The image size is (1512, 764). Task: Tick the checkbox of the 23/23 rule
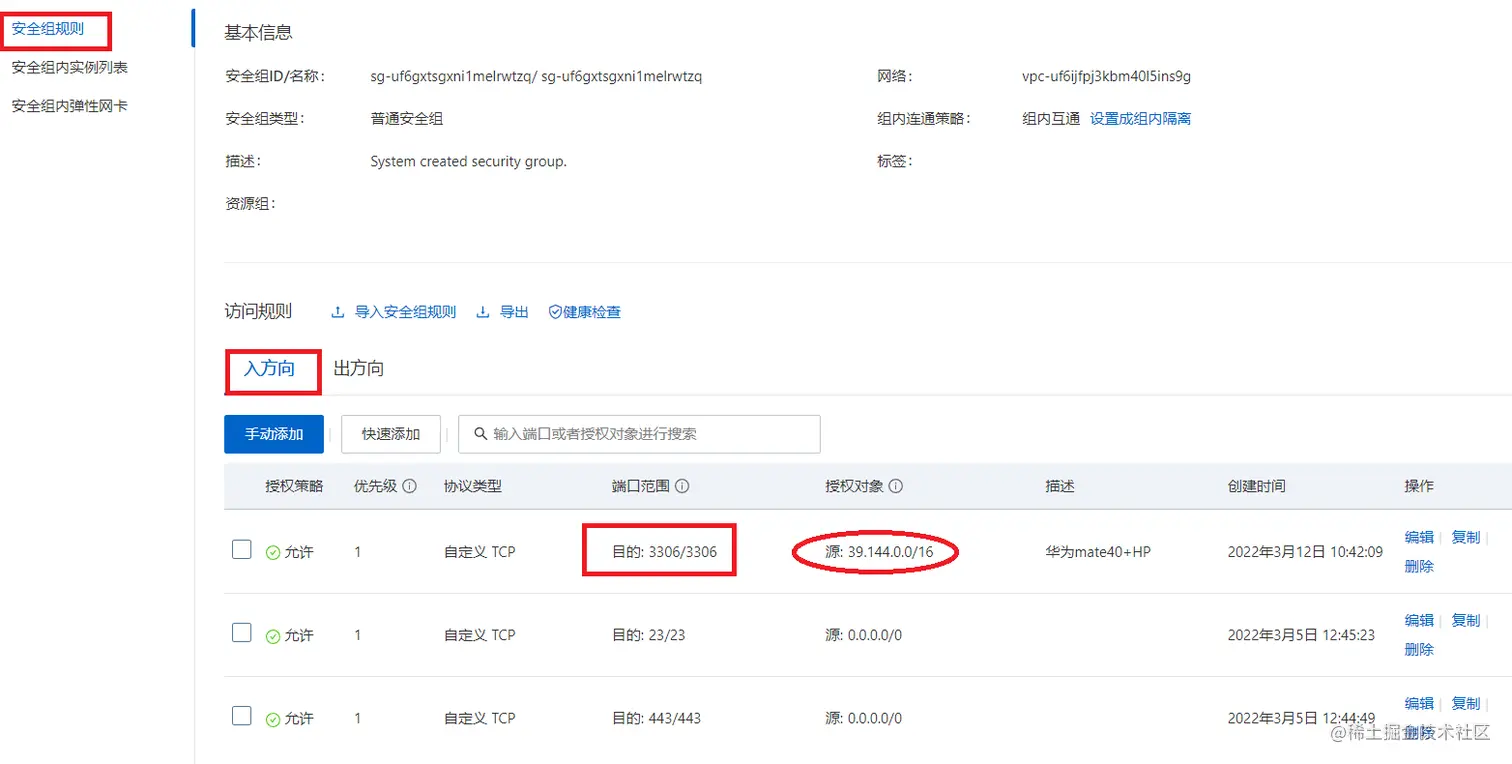click(x=241, y=632)
